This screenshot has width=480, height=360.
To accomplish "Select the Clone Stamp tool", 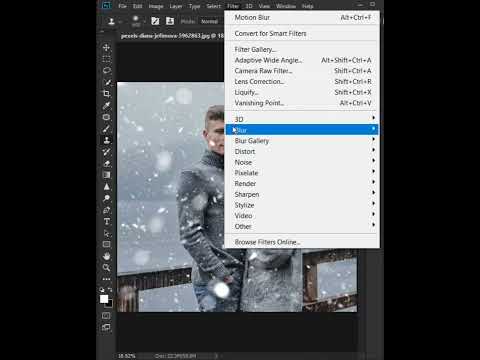I will click(106, 140).
